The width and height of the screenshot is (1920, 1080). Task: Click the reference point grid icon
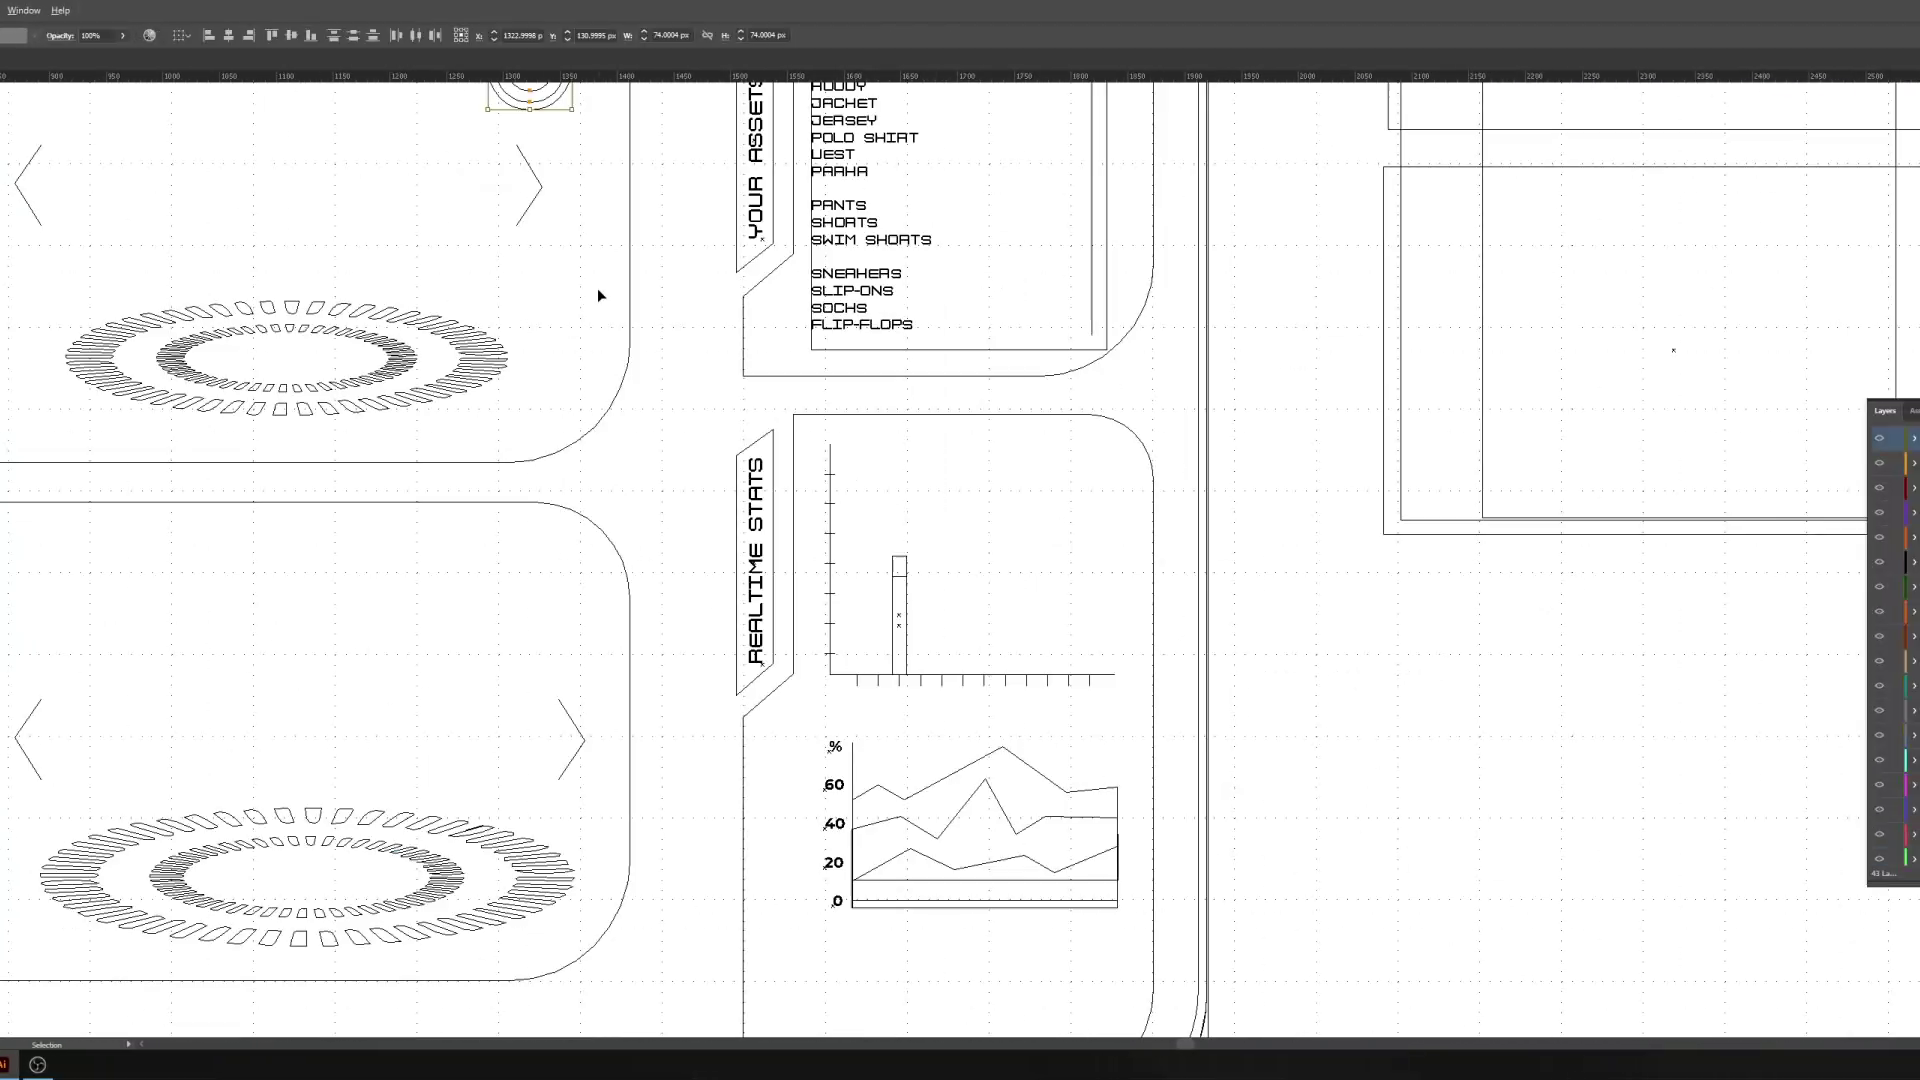pyautogui.click(x=460, y=35)
